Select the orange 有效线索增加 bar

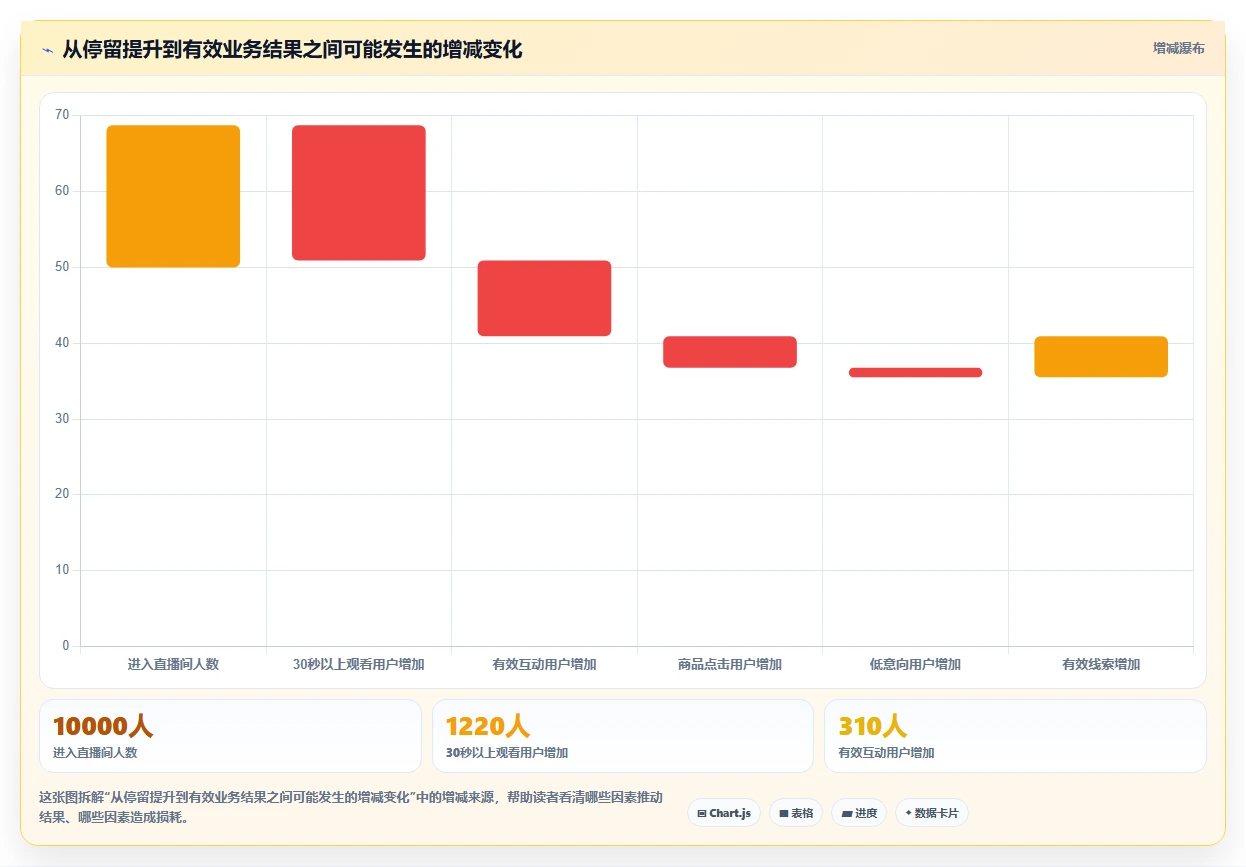click(x=1101, y=356)
